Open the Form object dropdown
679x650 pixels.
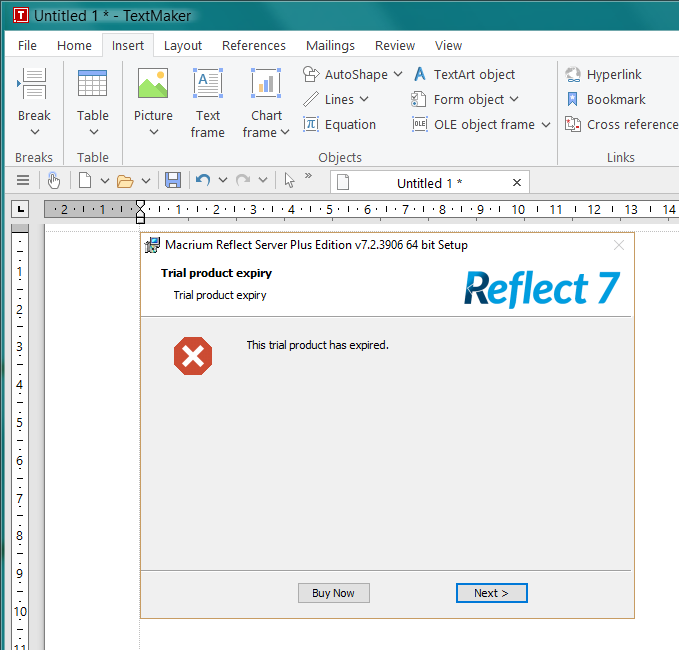click(x=465, y=100)
